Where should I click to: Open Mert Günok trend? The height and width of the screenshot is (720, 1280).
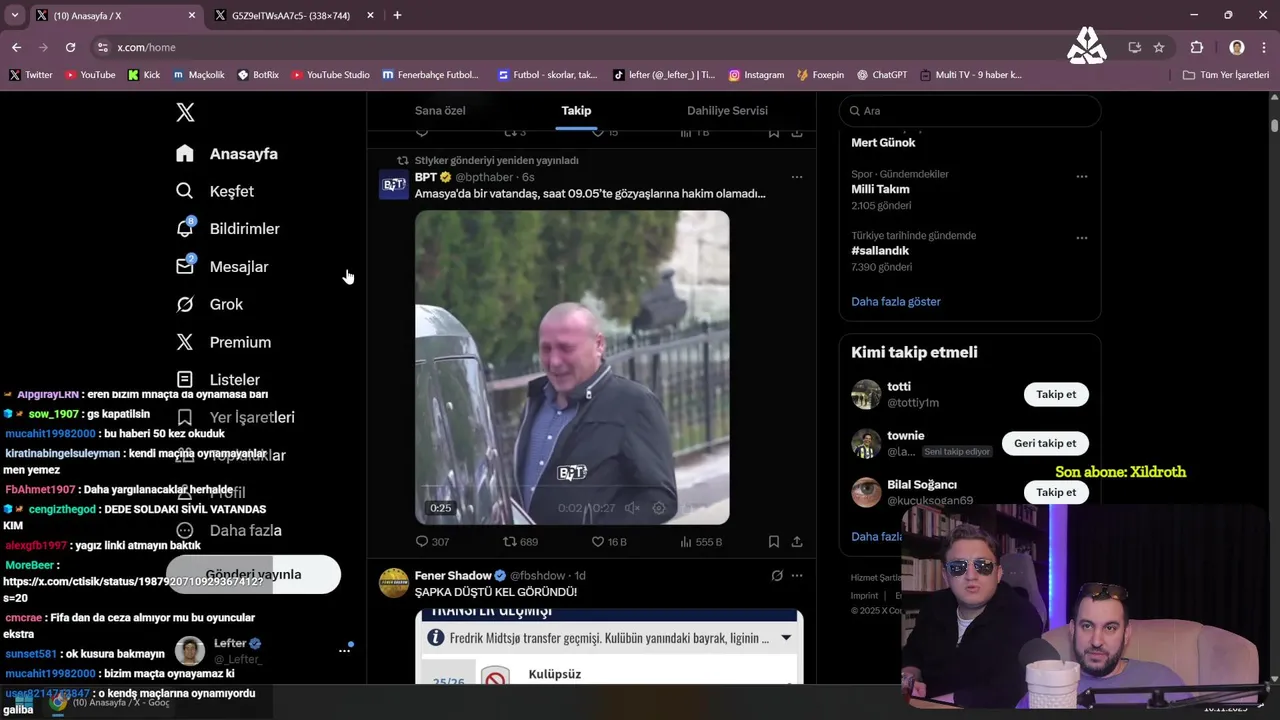[x=883, y=143]
